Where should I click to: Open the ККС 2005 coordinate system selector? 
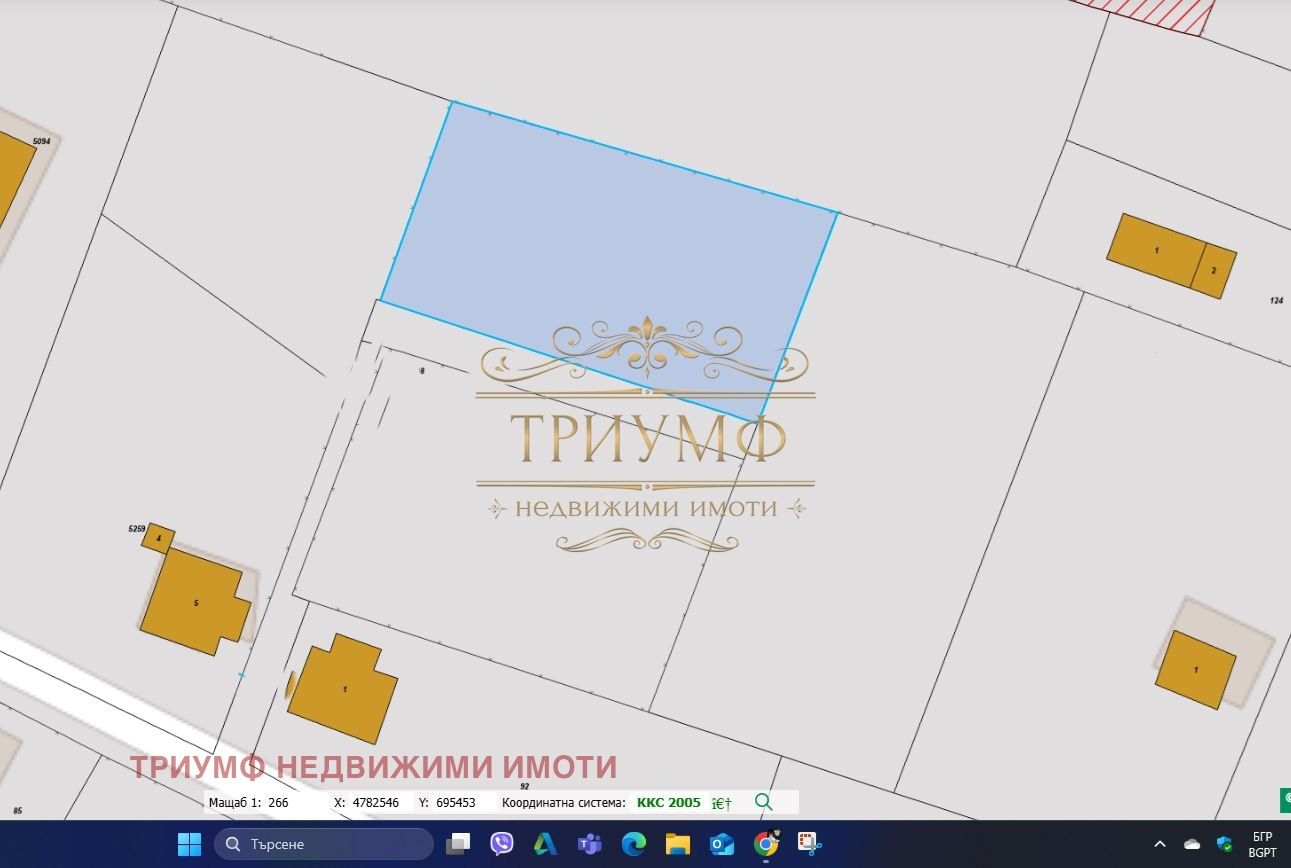668,802
